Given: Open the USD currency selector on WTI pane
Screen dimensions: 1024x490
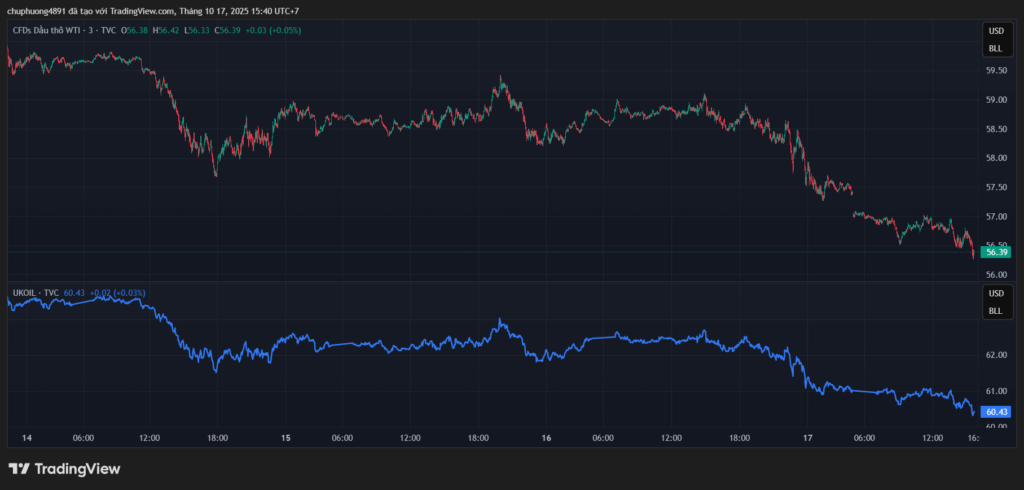Looking at the screenshot, I should pyautogui.click(x=995, y=32).
